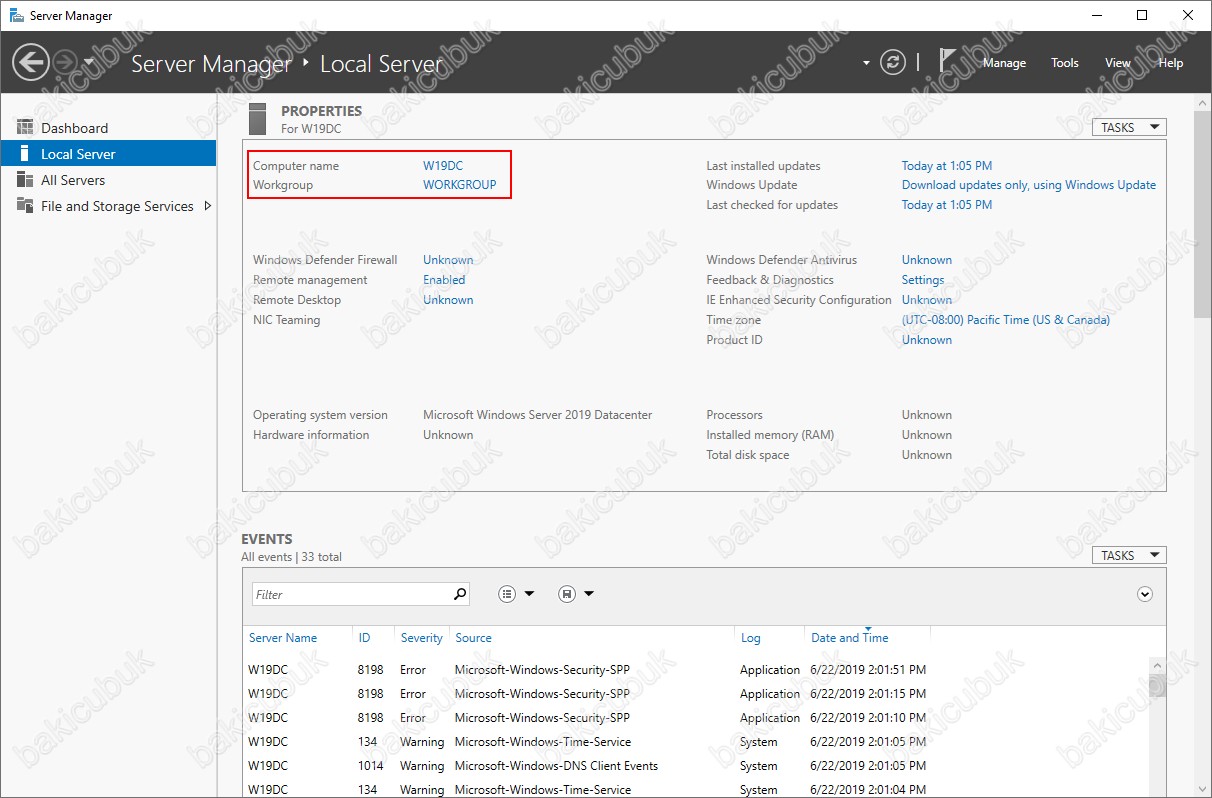Viewport: 1212px width, 798px height.
Task: Click Remote management Enabled link
Action: point(444,280)
